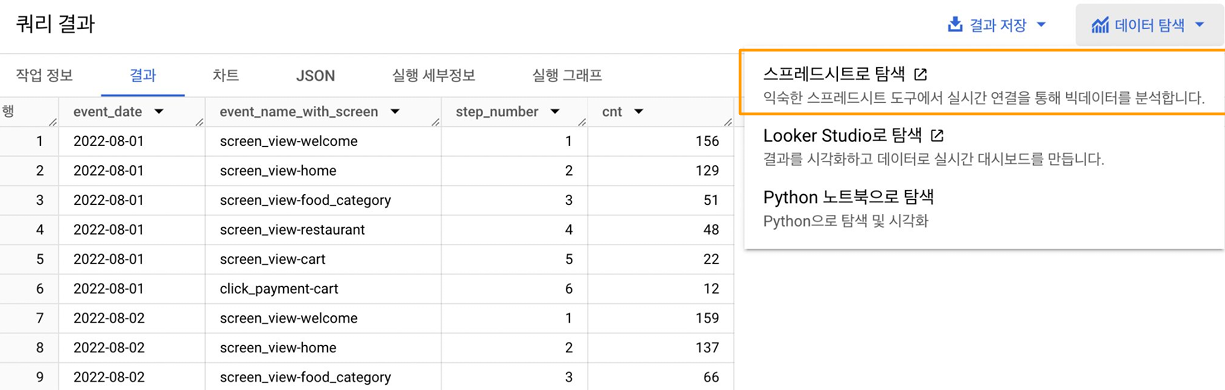The width and height of the screenshot is (1225, 390).
Task: Click the download icon beside 결과 저장
Action: tap(955, 24)
